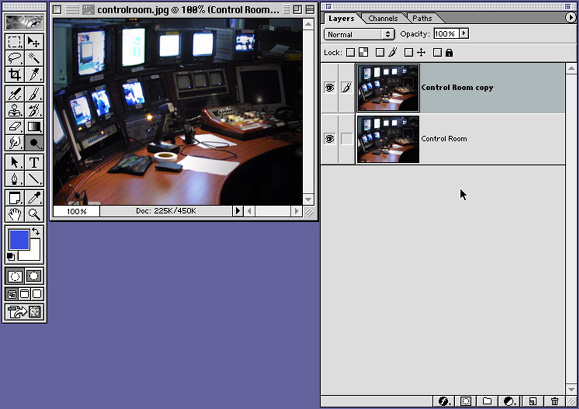The image size is (579, 409).
Task: Activate the Zoom magnifier tool
Action: pos(34,214)
